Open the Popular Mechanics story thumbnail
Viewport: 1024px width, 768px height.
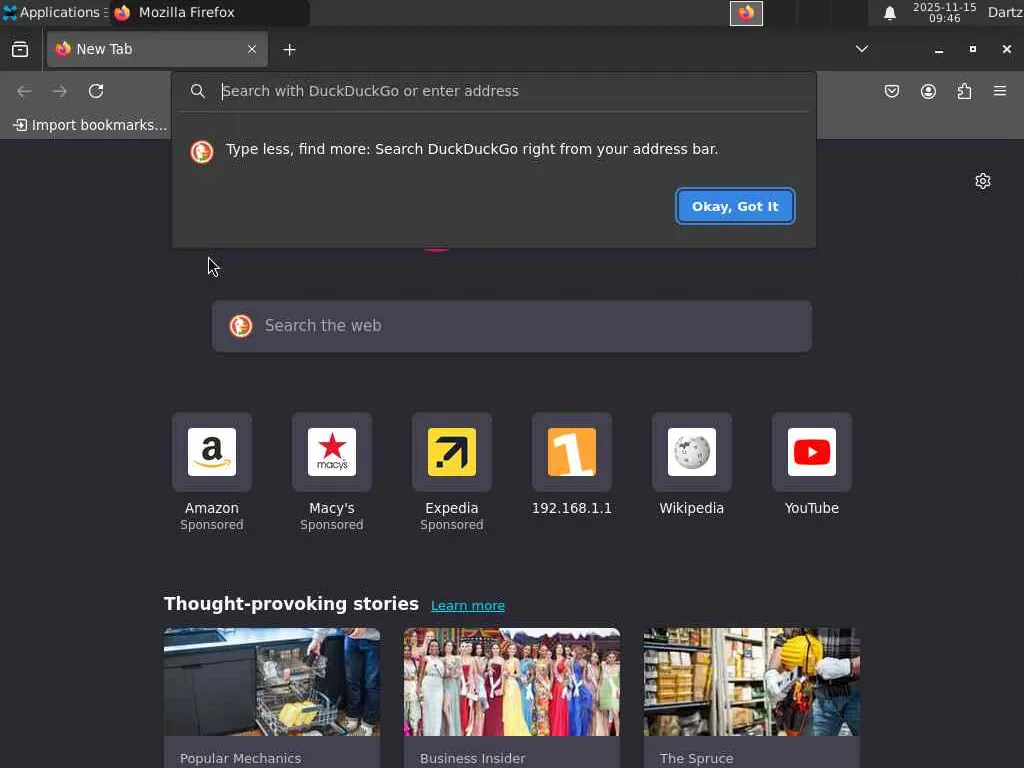point(272,682)
